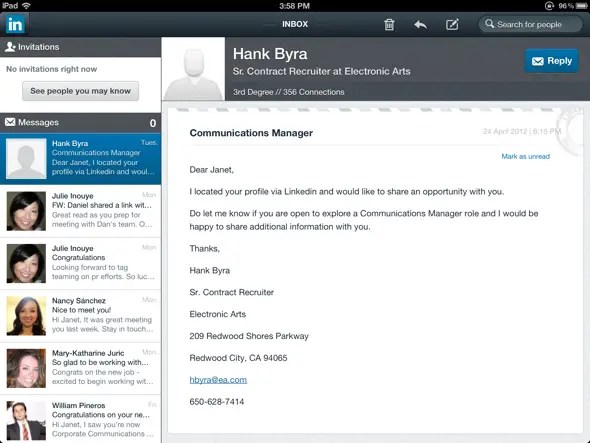Focus the Search for people field
Viewport: 590px width, 443px height.
(530, 24)
